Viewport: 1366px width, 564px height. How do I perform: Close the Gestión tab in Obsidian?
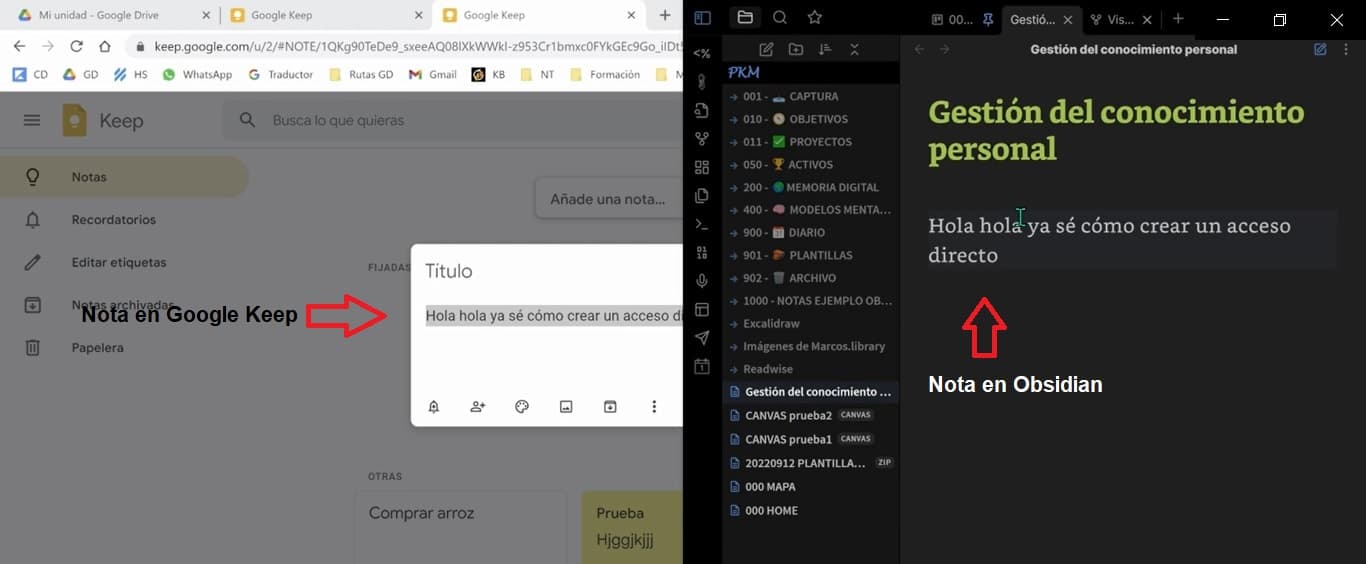1068,19
